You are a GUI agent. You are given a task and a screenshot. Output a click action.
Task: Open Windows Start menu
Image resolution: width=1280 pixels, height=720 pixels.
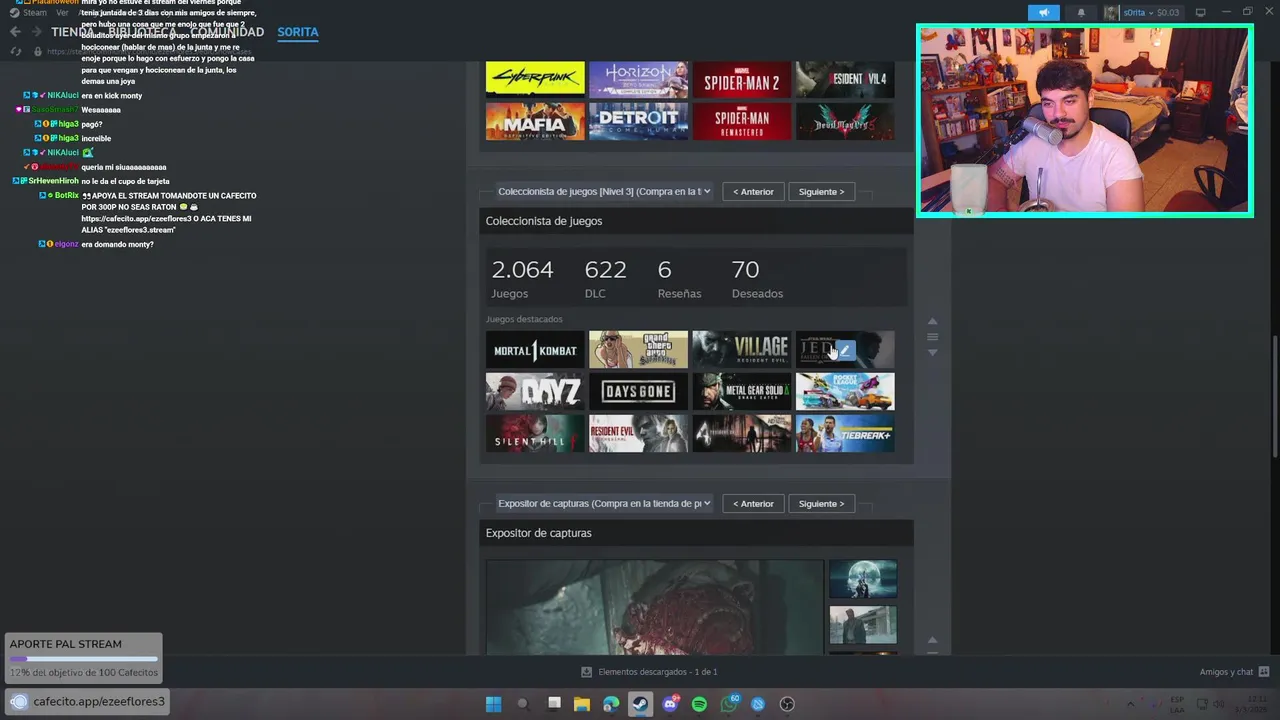(x=493, y=704)
